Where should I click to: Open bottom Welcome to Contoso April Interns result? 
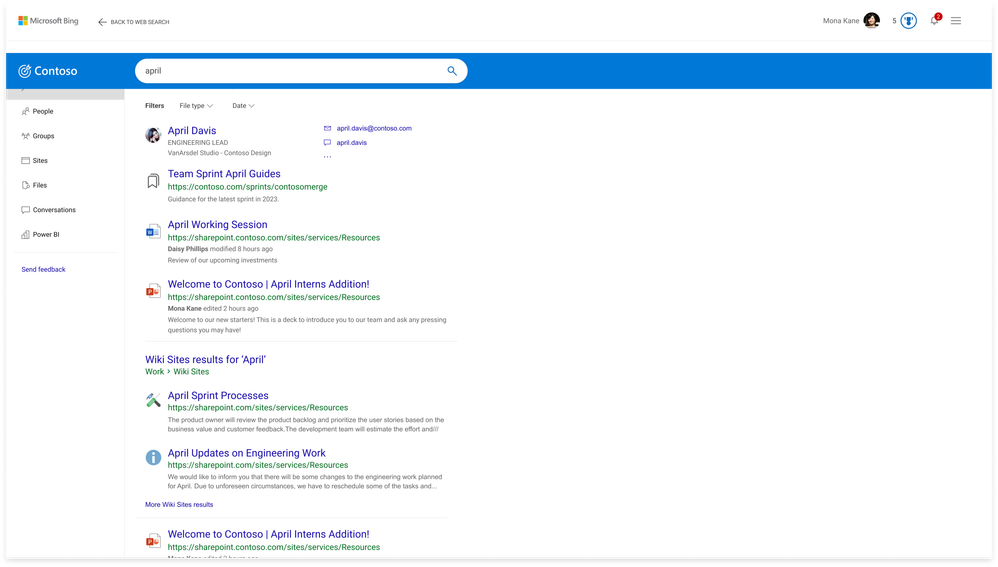click(x=269, y=535)
